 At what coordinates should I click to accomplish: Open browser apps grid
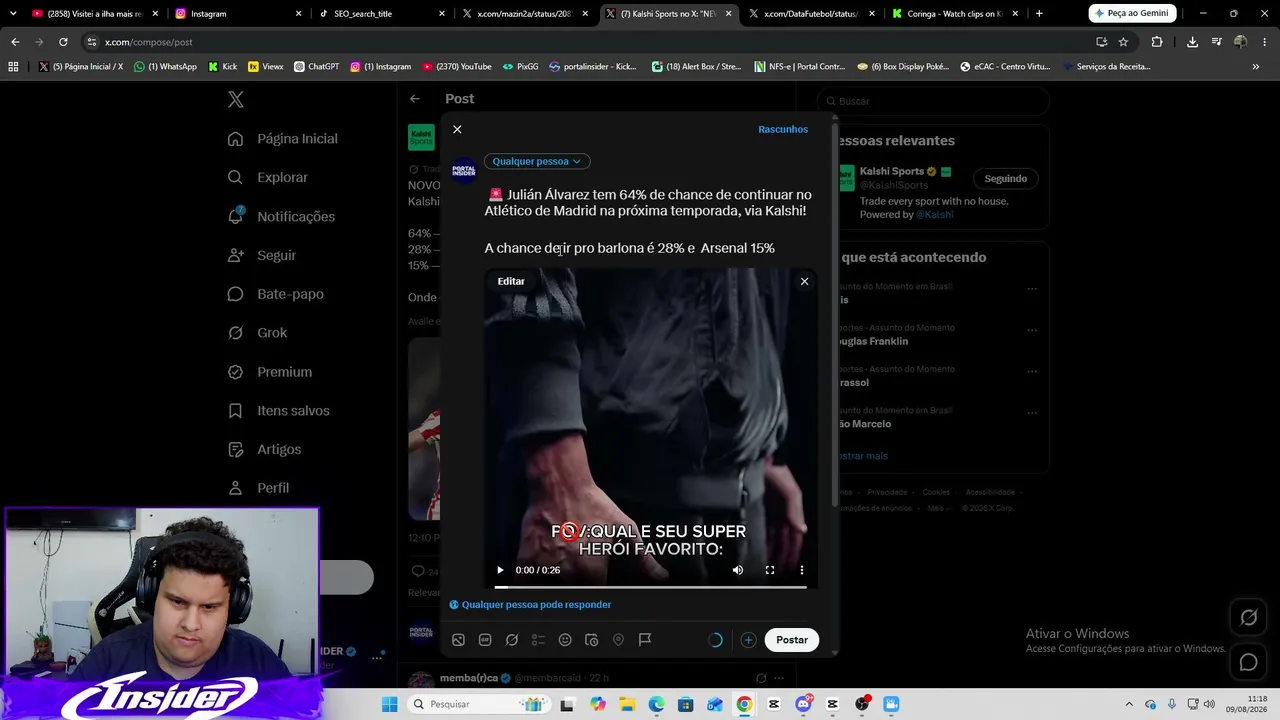click(x=13, y=67)
